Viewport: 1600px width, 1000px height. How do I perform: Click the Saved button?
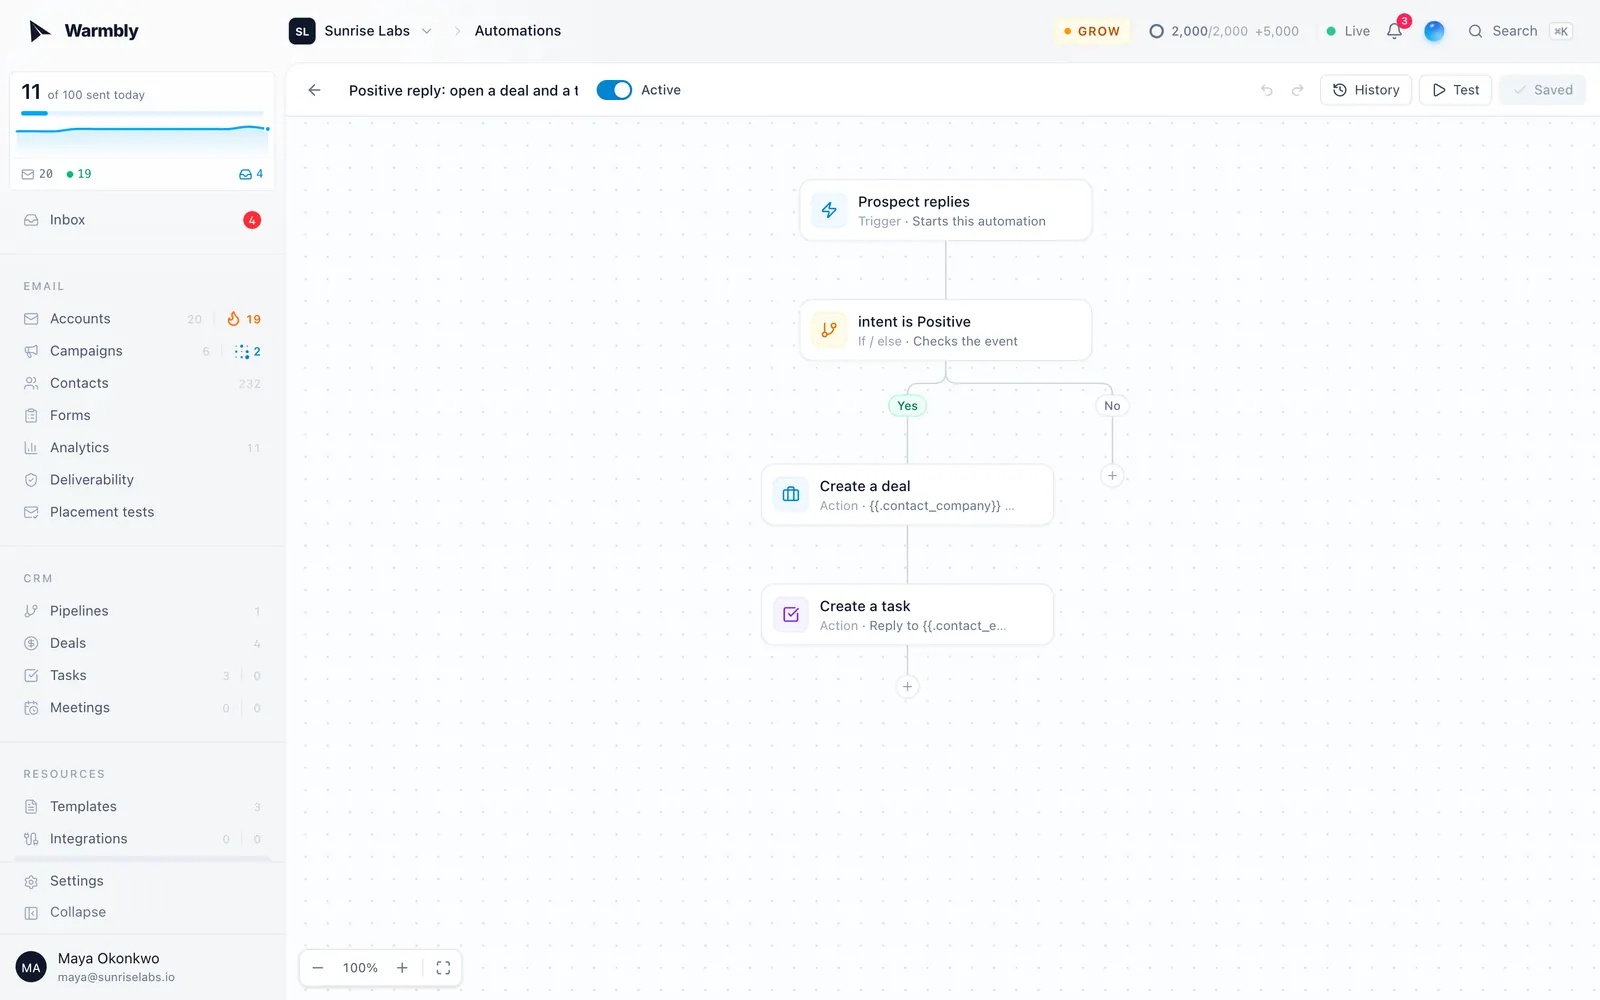1542,90
